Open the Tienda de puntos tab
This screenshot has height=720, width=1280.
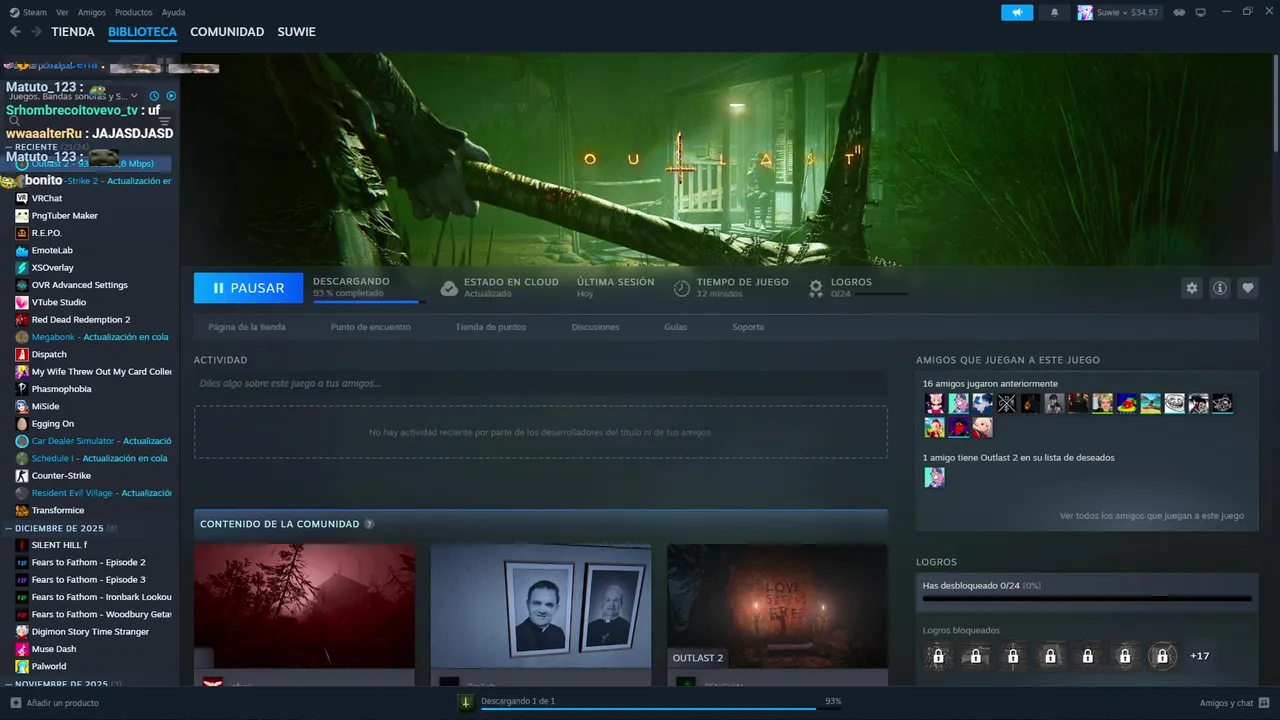point(491,327)
